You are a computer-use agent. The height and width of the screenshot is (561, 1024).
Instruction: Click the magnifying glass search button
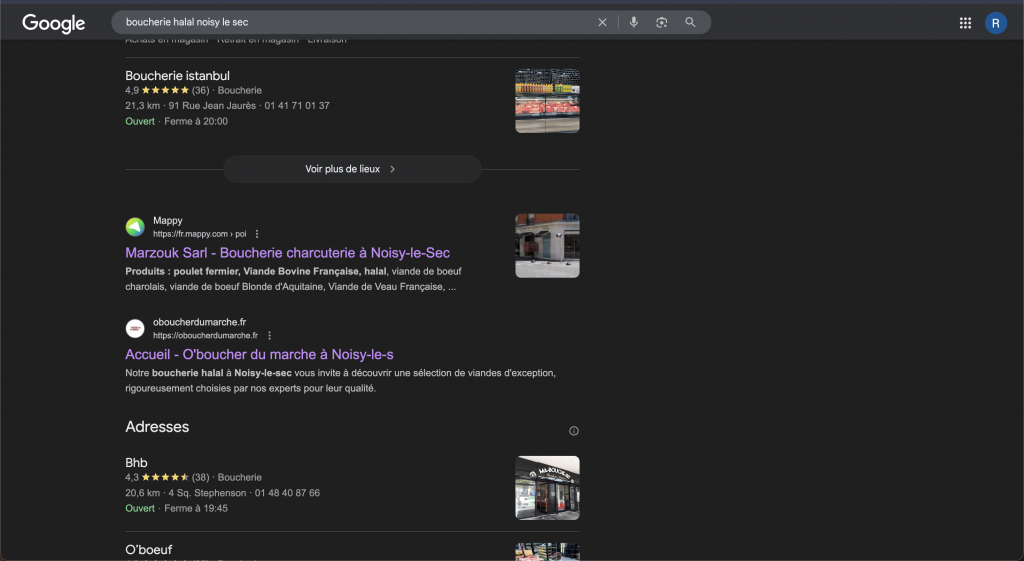coord(690,22)
